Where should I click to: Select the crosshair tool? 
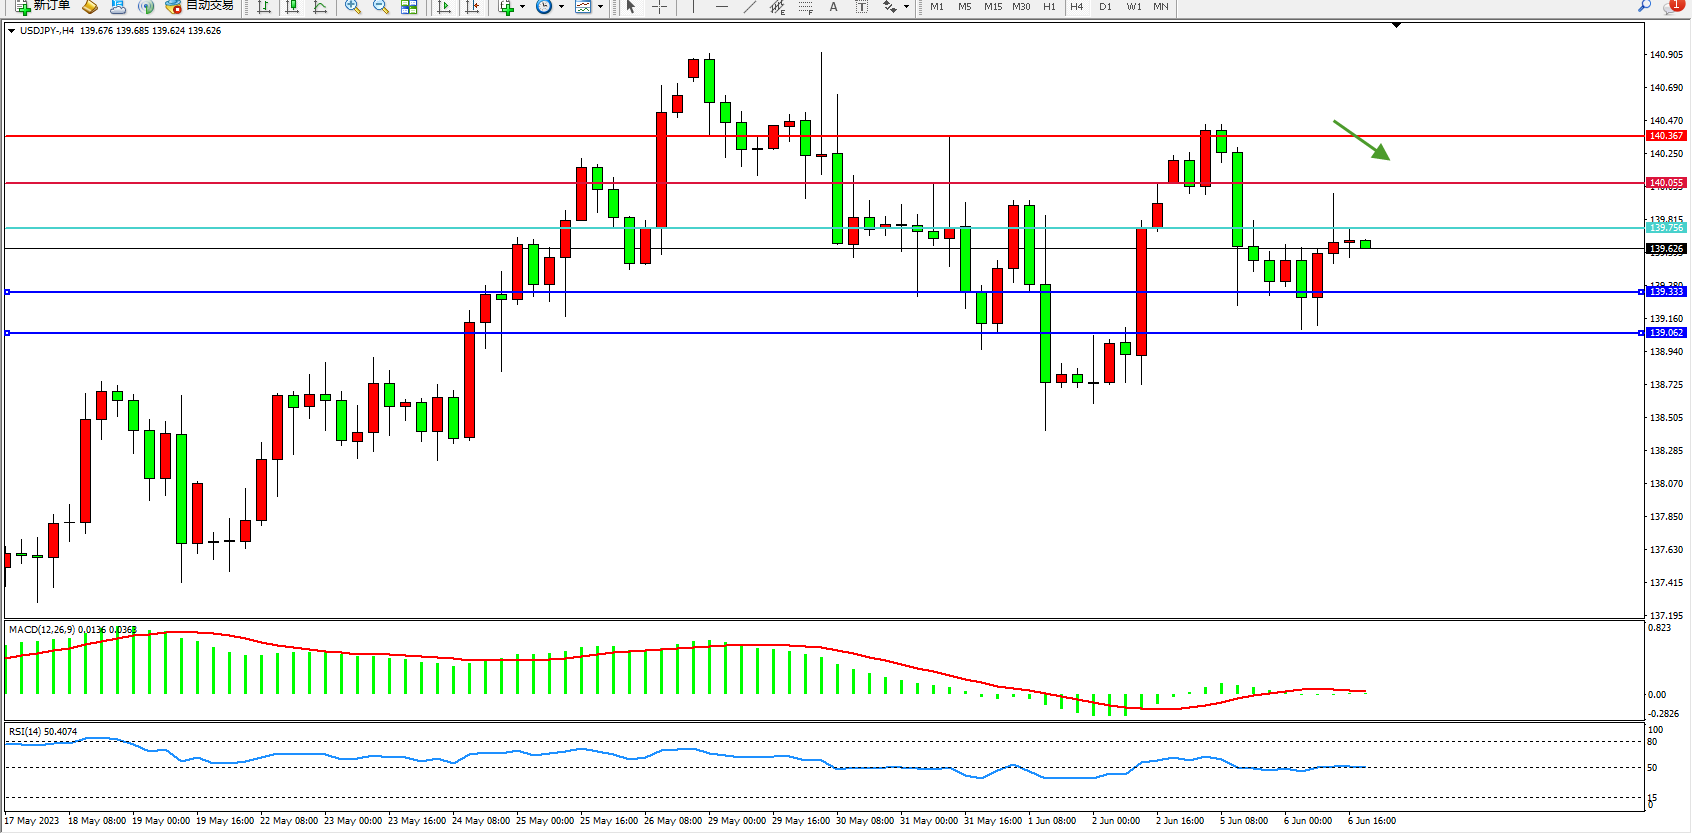coord(660,7)
